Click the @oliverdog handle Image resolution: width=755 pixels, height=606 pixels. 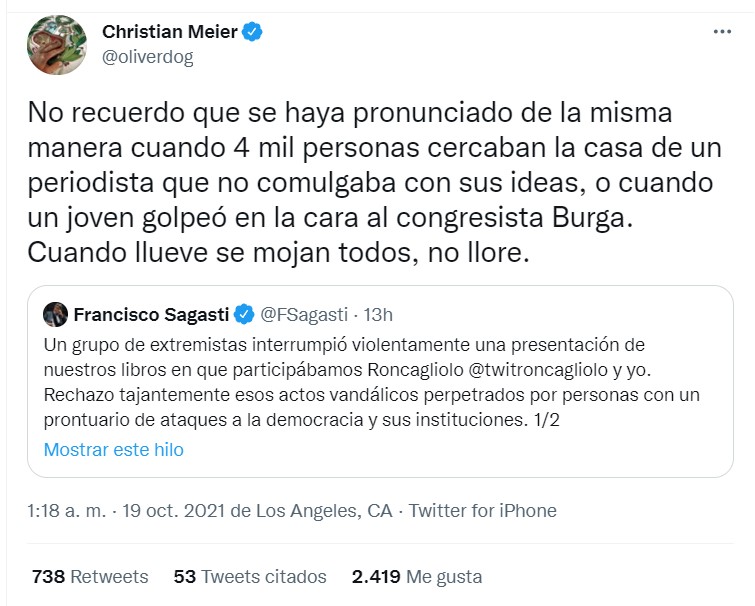tap(148, 56)
